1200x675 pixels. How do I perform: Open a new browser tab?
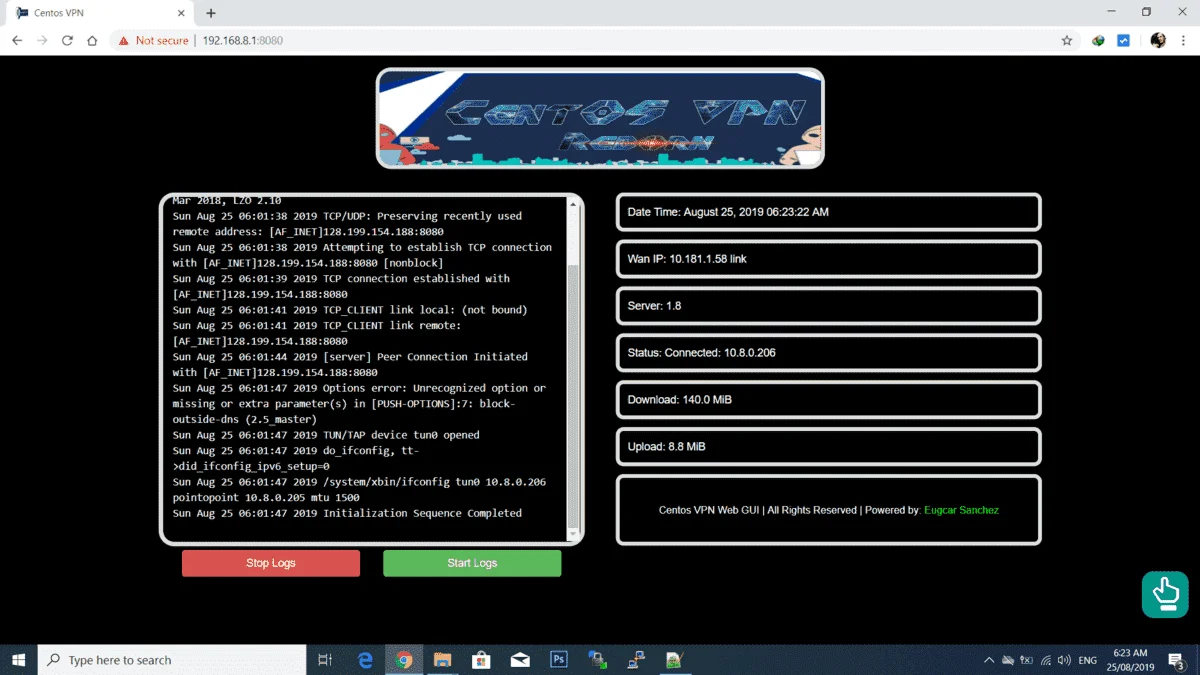[211, 13]
